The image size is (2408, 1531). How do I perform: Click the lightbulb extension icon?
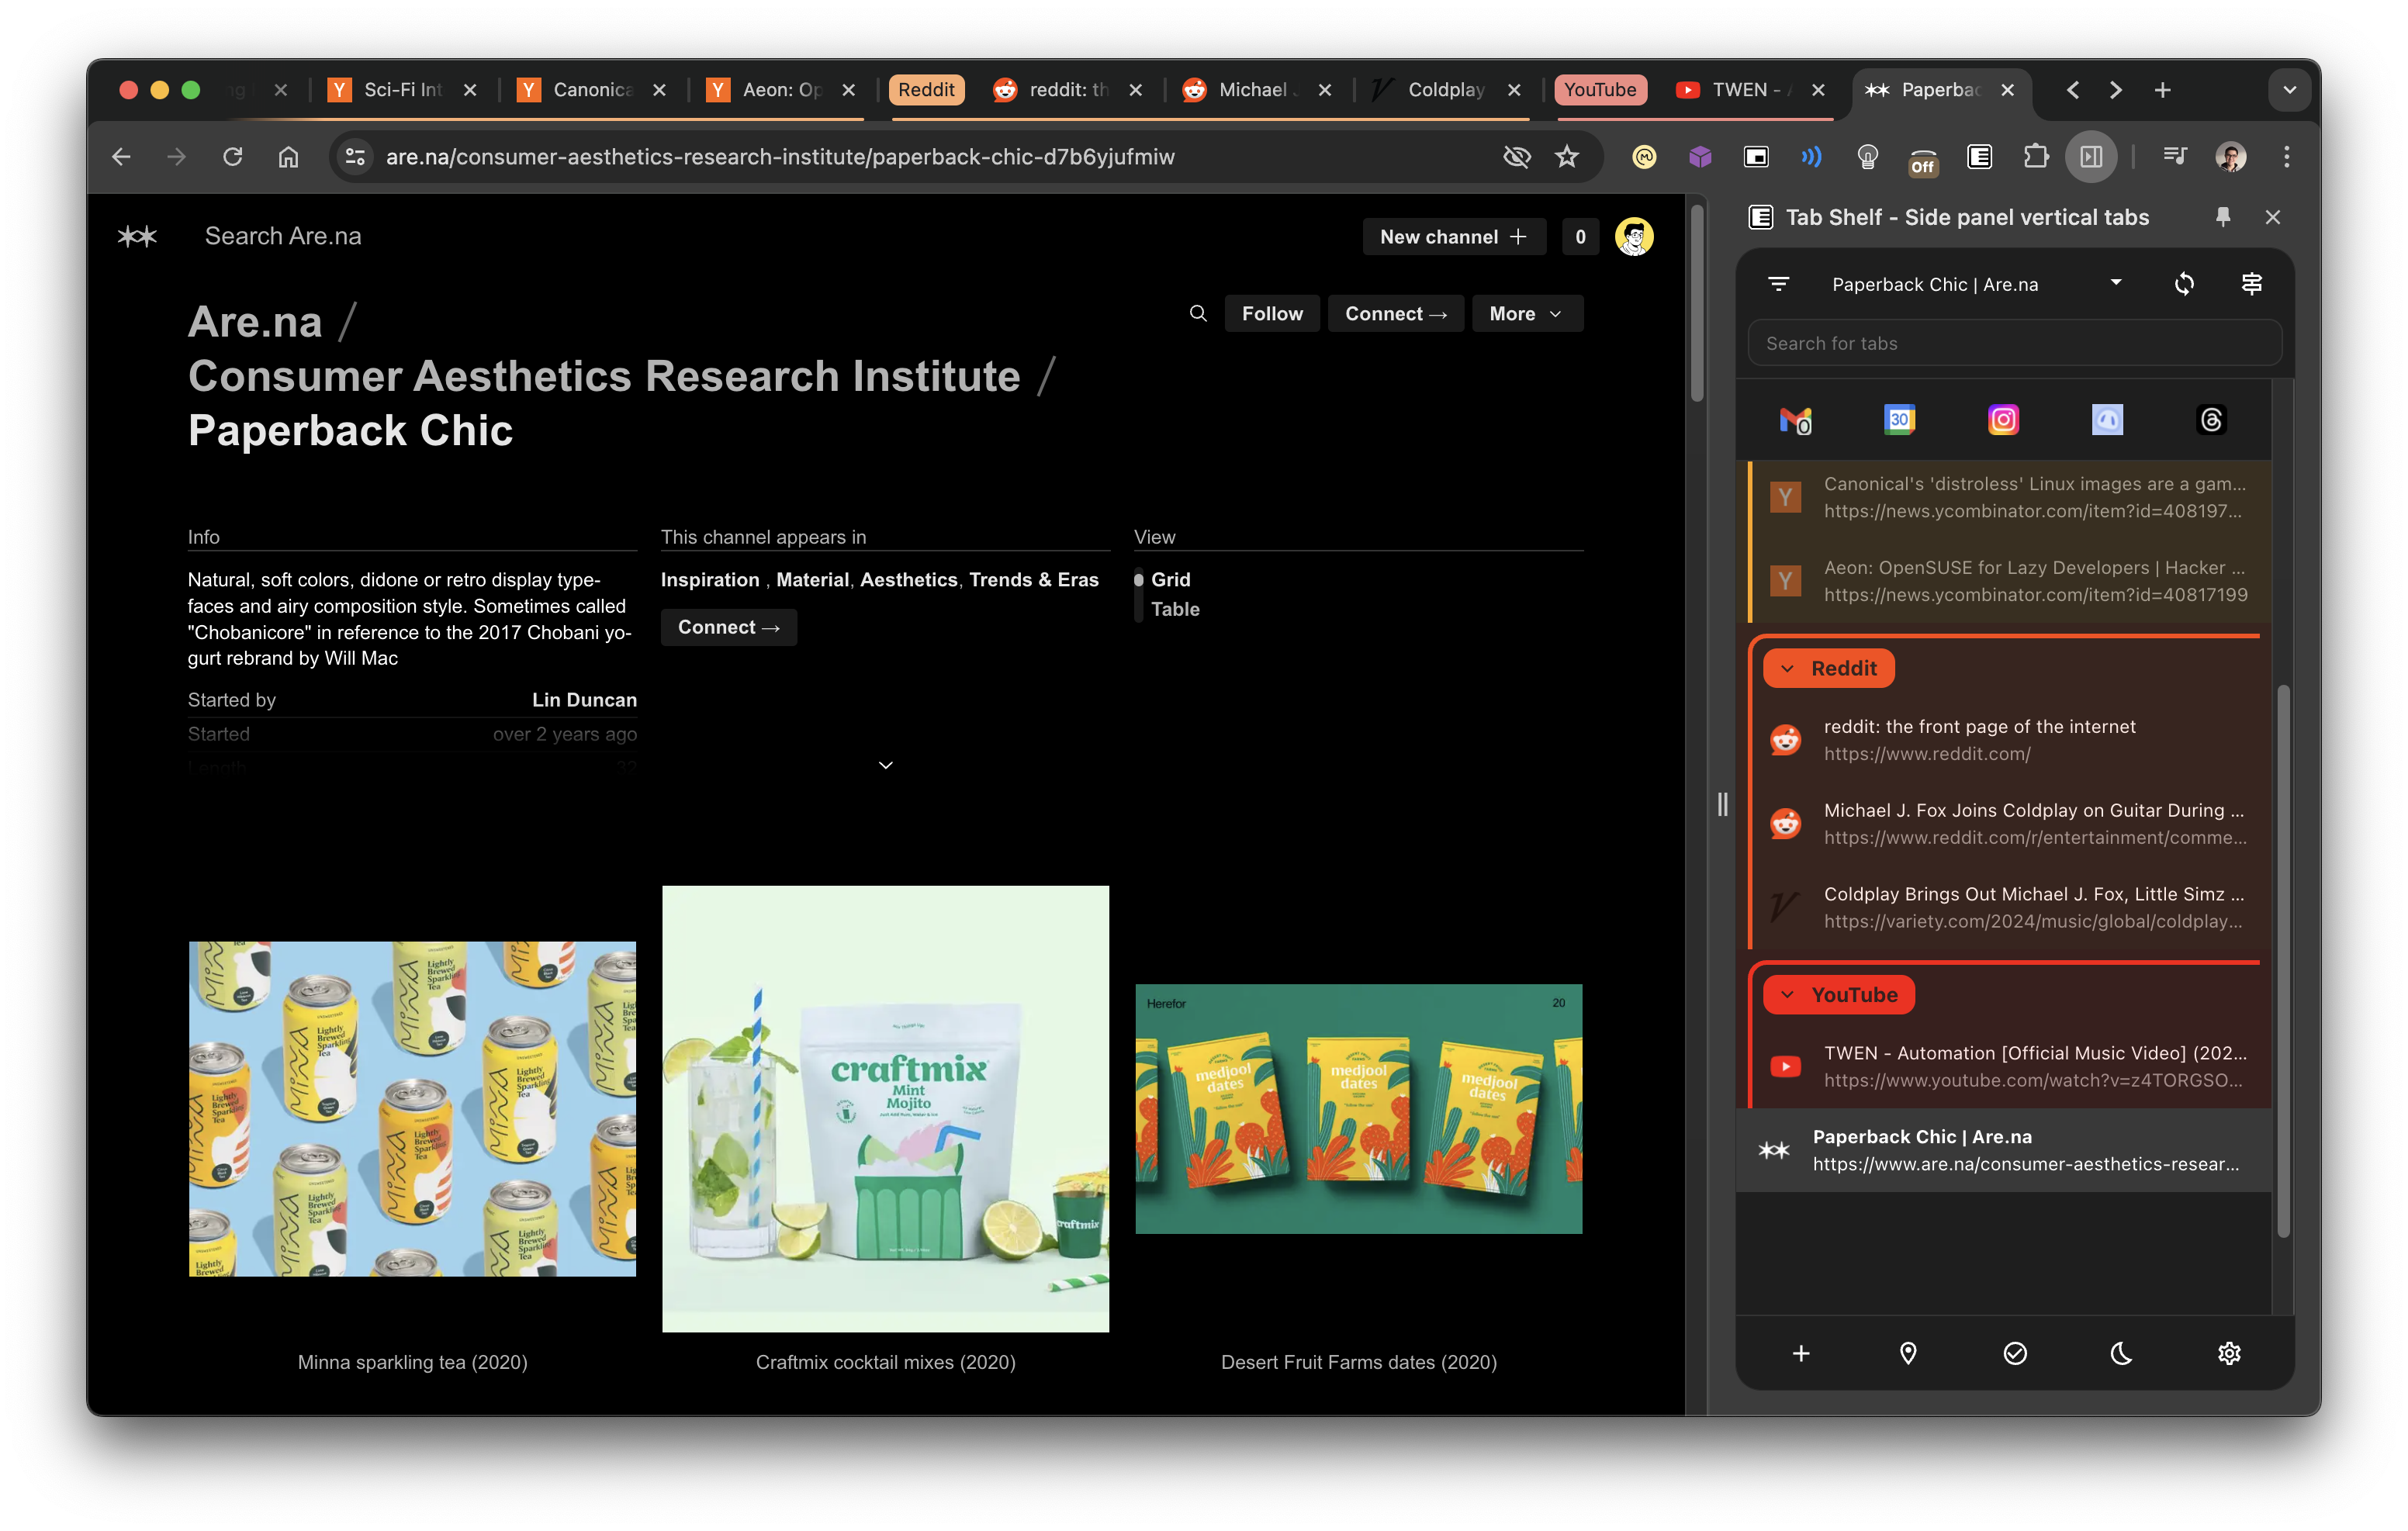[x=1867, y=156]
